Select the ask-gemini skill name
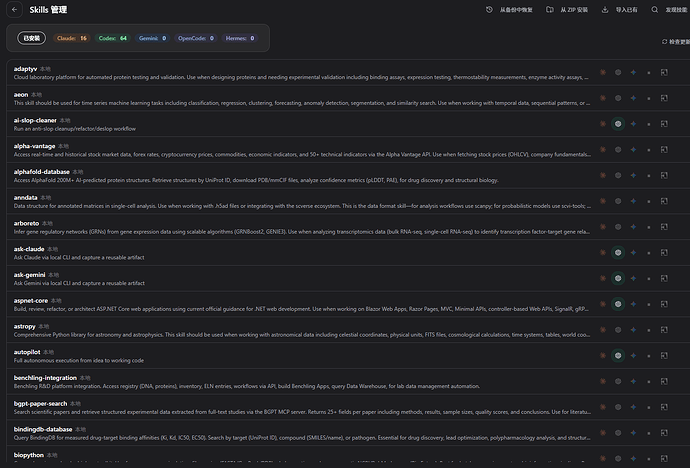This screenshot has height=468, width=690. [x=29, y=275]
